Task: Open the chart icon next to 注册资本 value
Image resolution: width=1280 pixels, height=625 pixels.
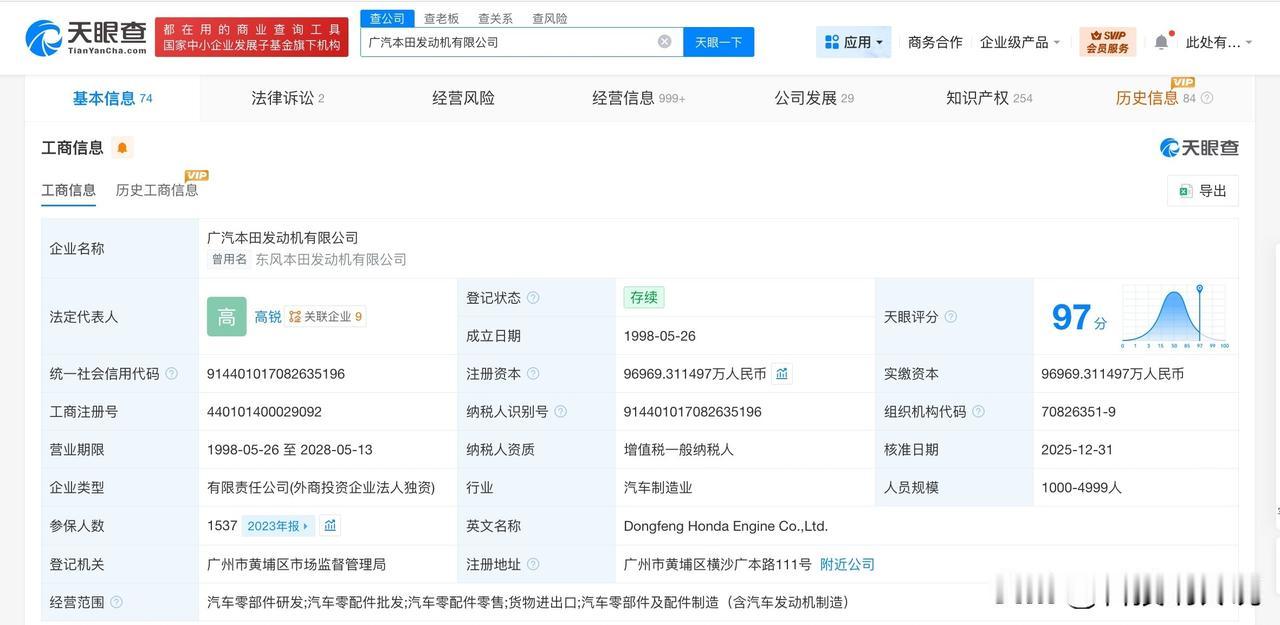Action: (x=782, y=374)
